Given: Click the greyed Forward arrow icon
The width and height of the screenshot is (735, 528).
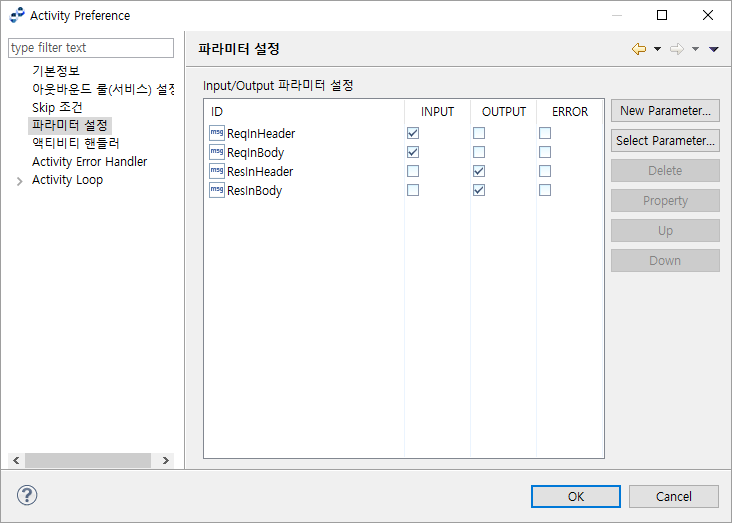Looking at the screenshot, I should coord(677,49).
